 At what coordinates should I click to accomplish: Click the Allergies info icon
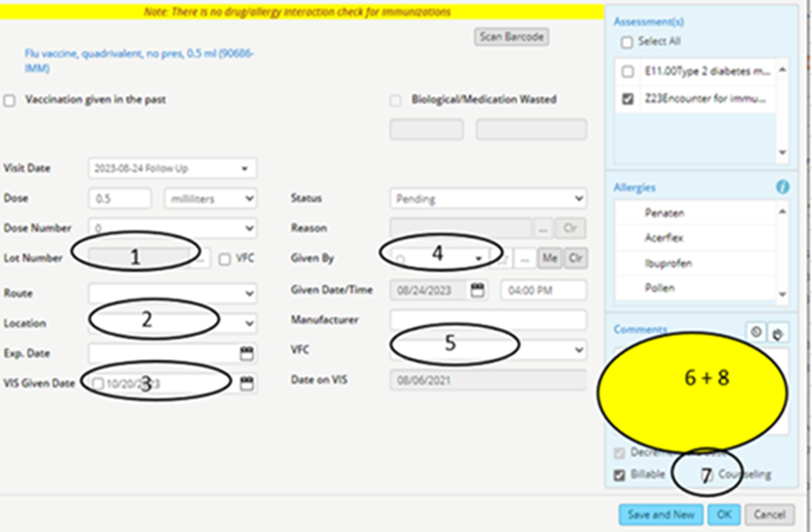click(x=782, y=187)
